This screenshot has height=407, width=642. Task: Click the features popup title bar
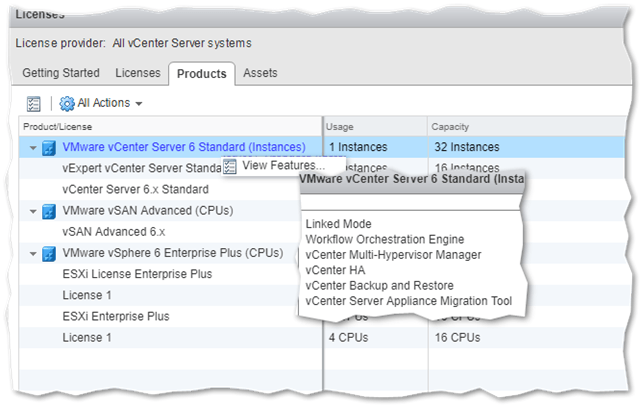pos(411,179)
